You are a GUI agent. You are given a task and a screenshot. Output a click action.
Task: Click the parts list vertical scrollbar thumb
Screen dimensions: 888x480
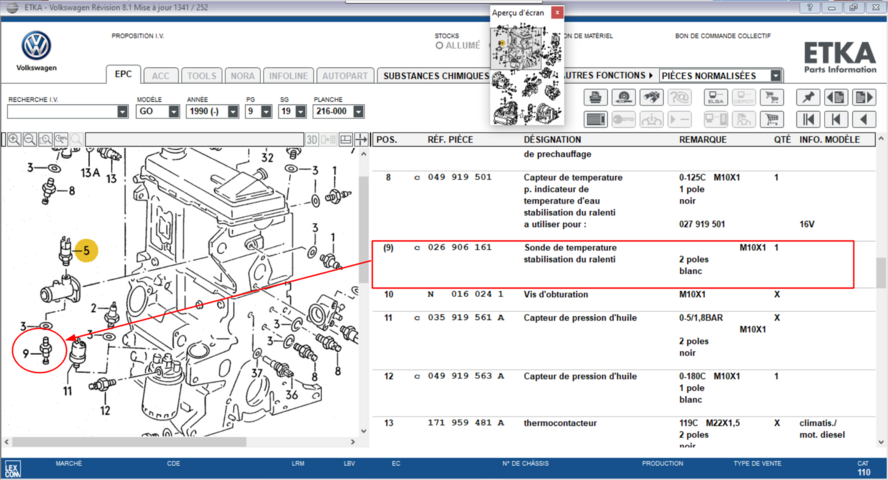pyautogui.click(x=881, y=273)
